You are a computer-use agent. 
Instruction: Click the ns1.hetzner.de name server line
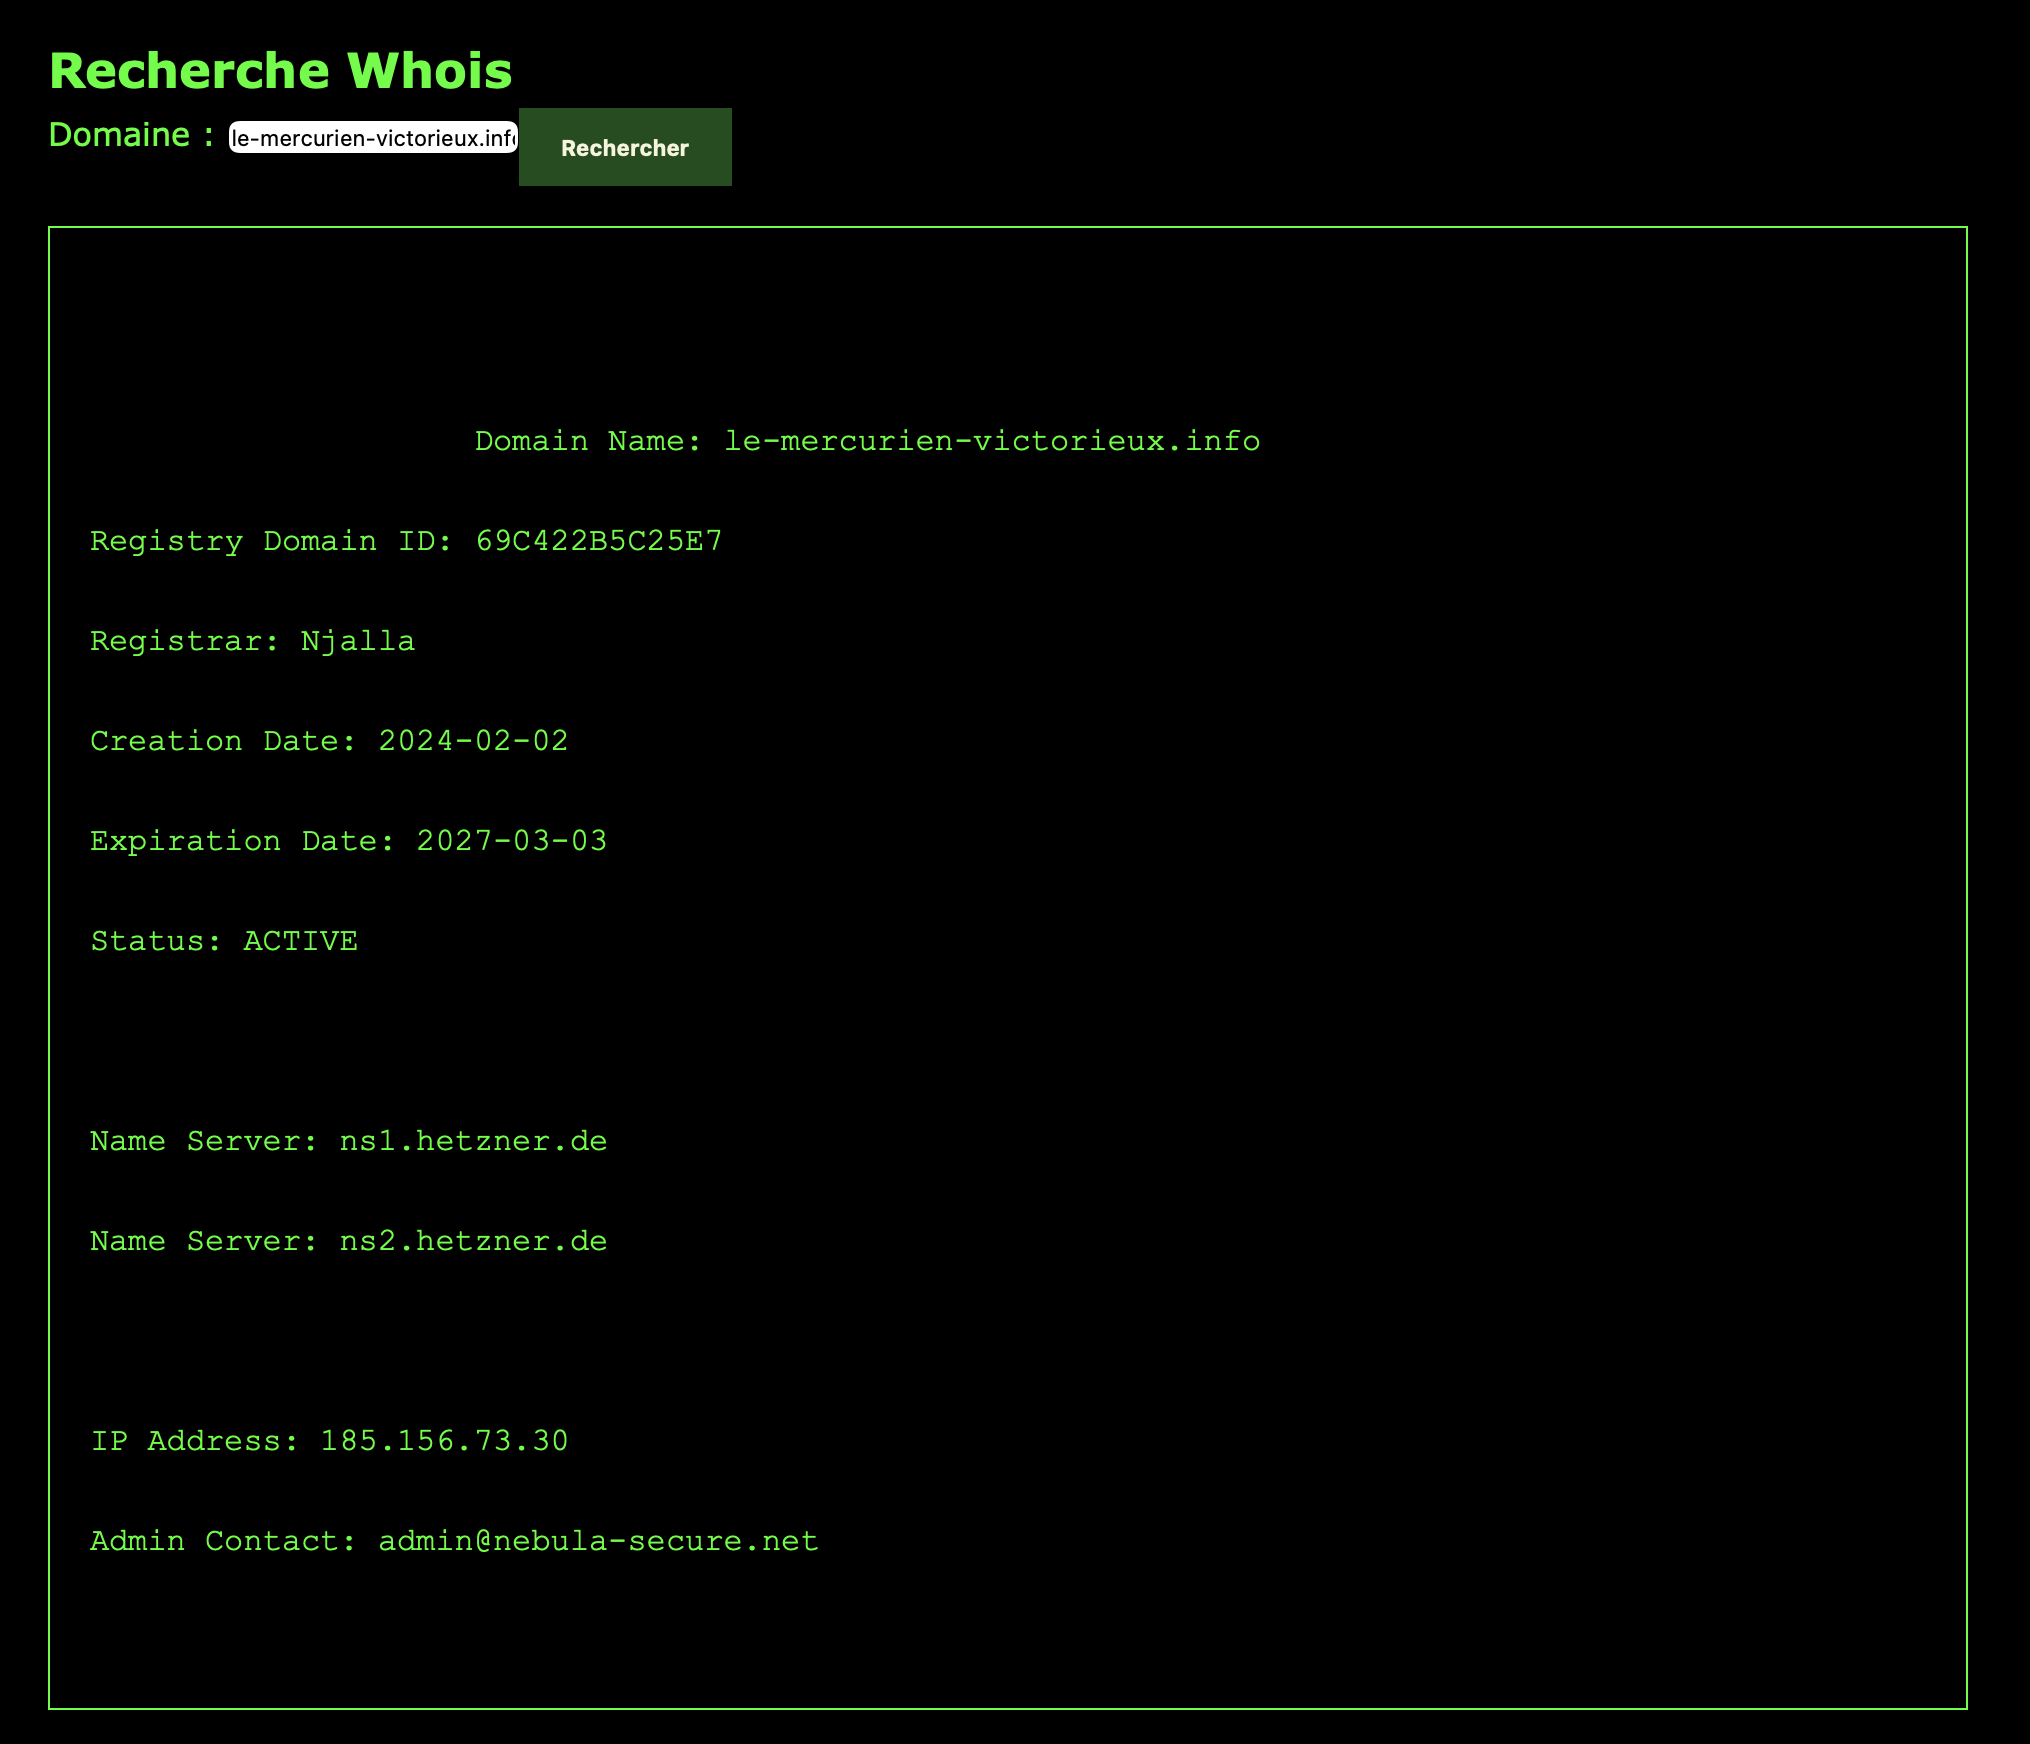pyautogui.click(x=348, y=1141)
